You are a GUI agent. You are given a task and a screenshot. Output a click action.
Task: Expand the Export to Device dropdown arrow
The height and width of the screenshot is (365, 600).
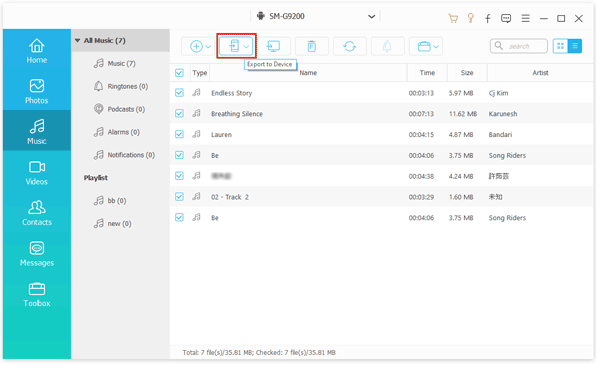tap(246, 47)
